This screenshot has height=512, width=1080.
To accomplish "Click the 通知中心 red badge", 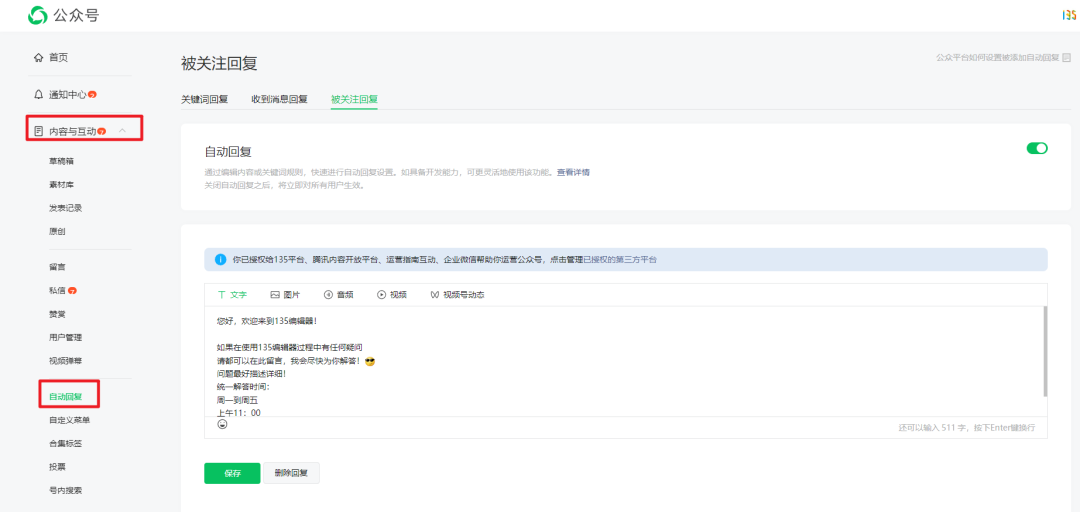I will tap(92, 94).
